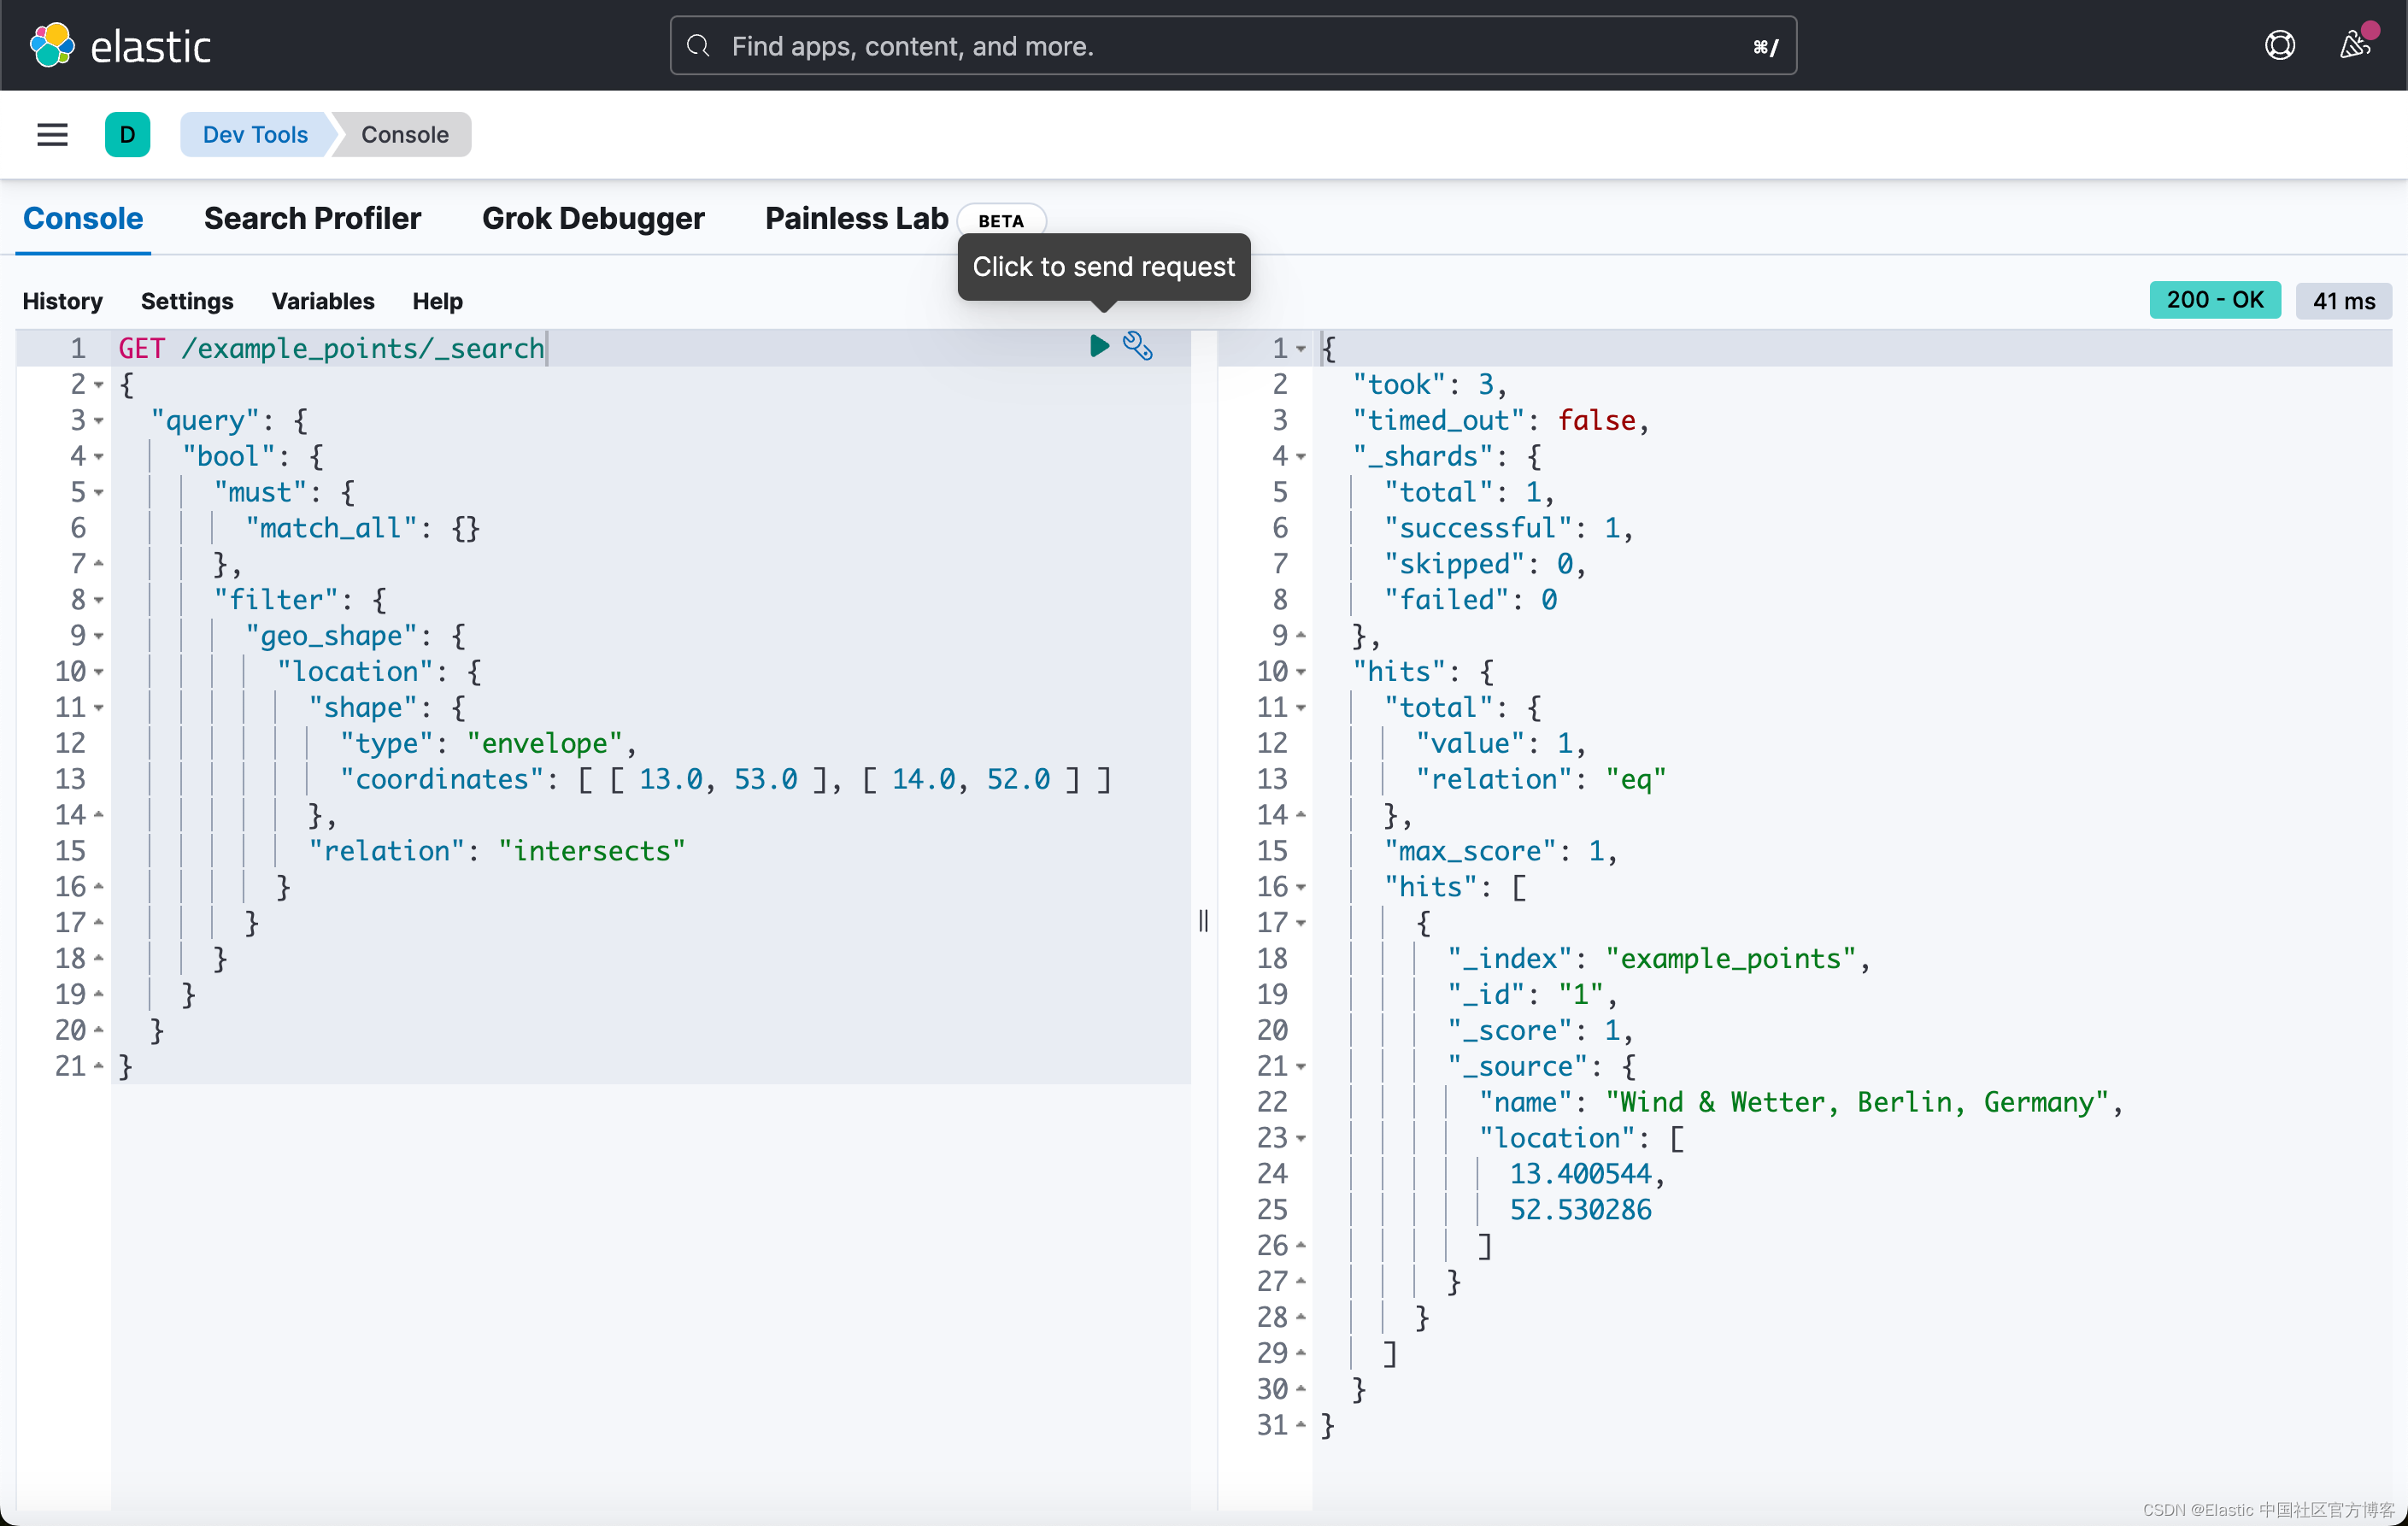Fold the request body starting at line 2

click(97, 384)
